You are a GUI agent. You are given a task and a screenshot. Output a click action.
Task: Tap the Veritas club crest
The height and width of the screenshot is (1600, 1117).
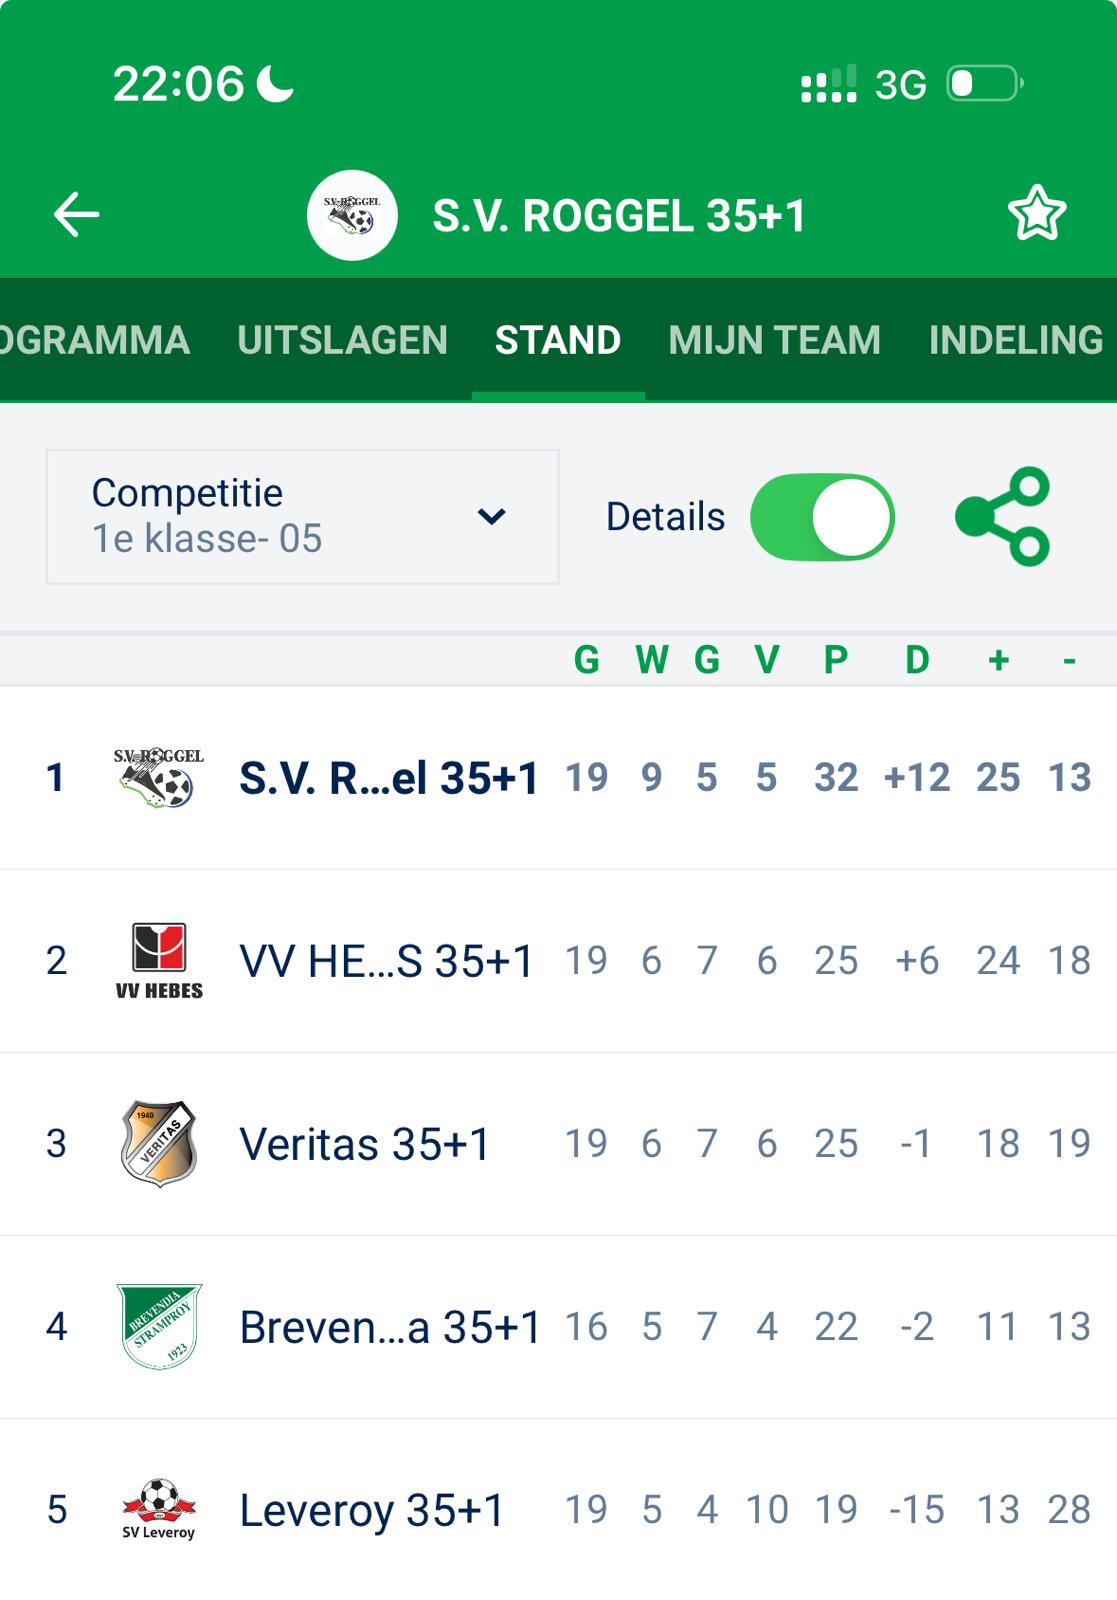(159, 1143)
